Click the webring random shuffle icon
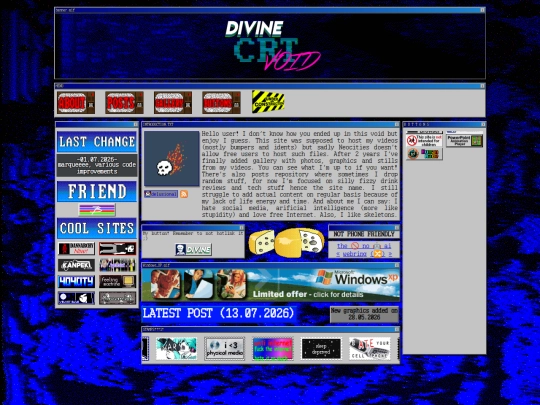This screenshot has height=405, width=540. pyautogui.click(x=377, y=254)
